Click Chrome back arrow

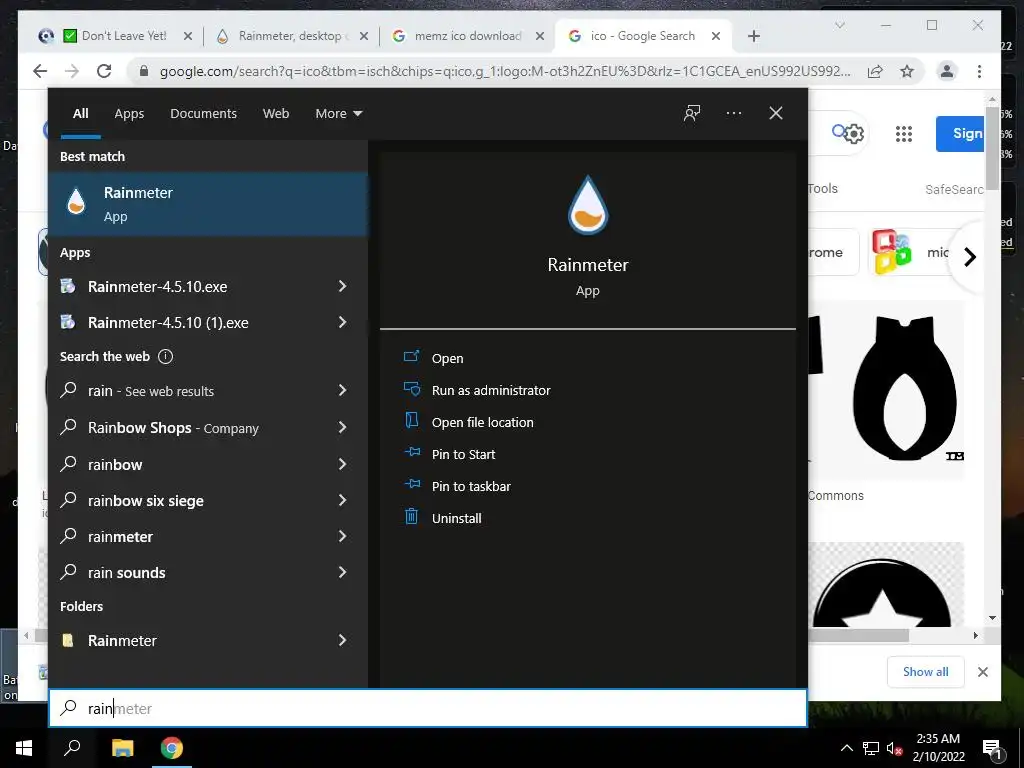pos(40,71)
